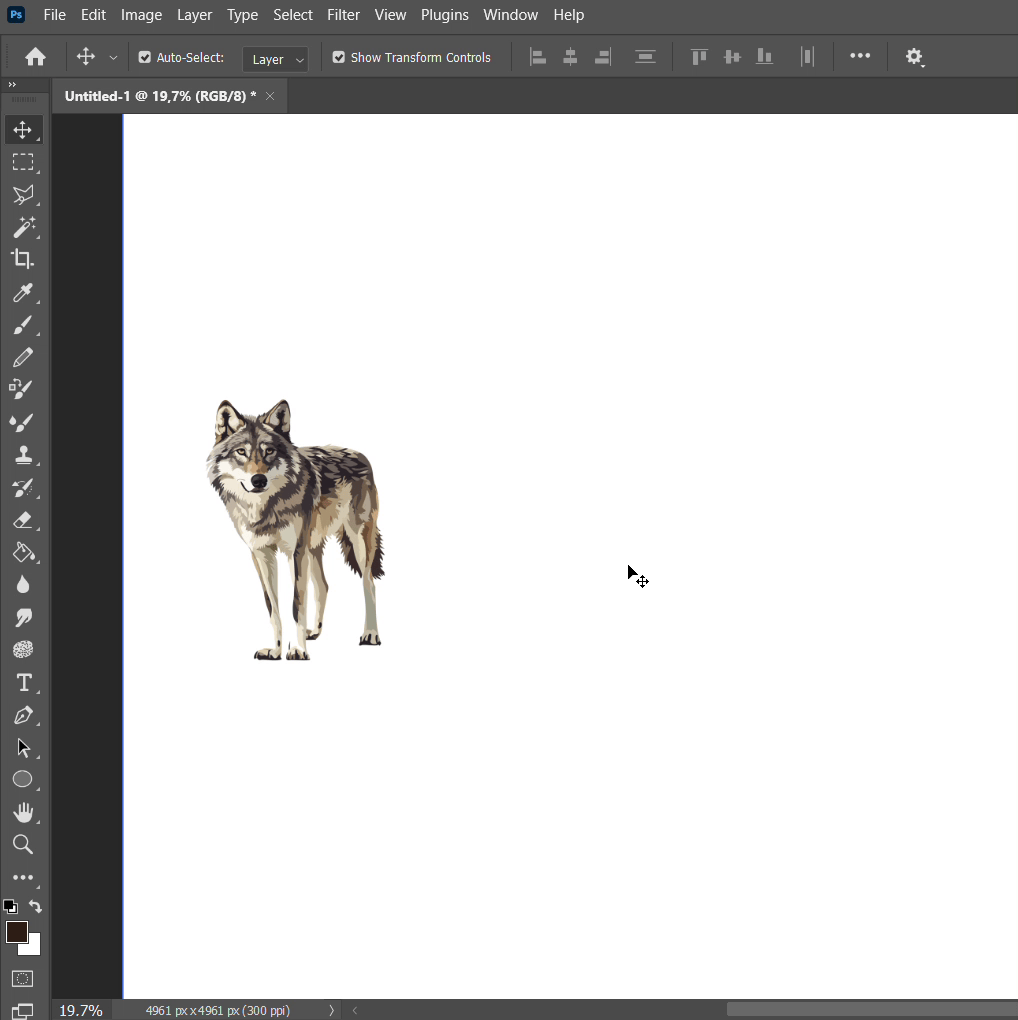Pick the Eyedropper tool
The height and width of the screenshot is (1020, 1018).
[22, 293]
